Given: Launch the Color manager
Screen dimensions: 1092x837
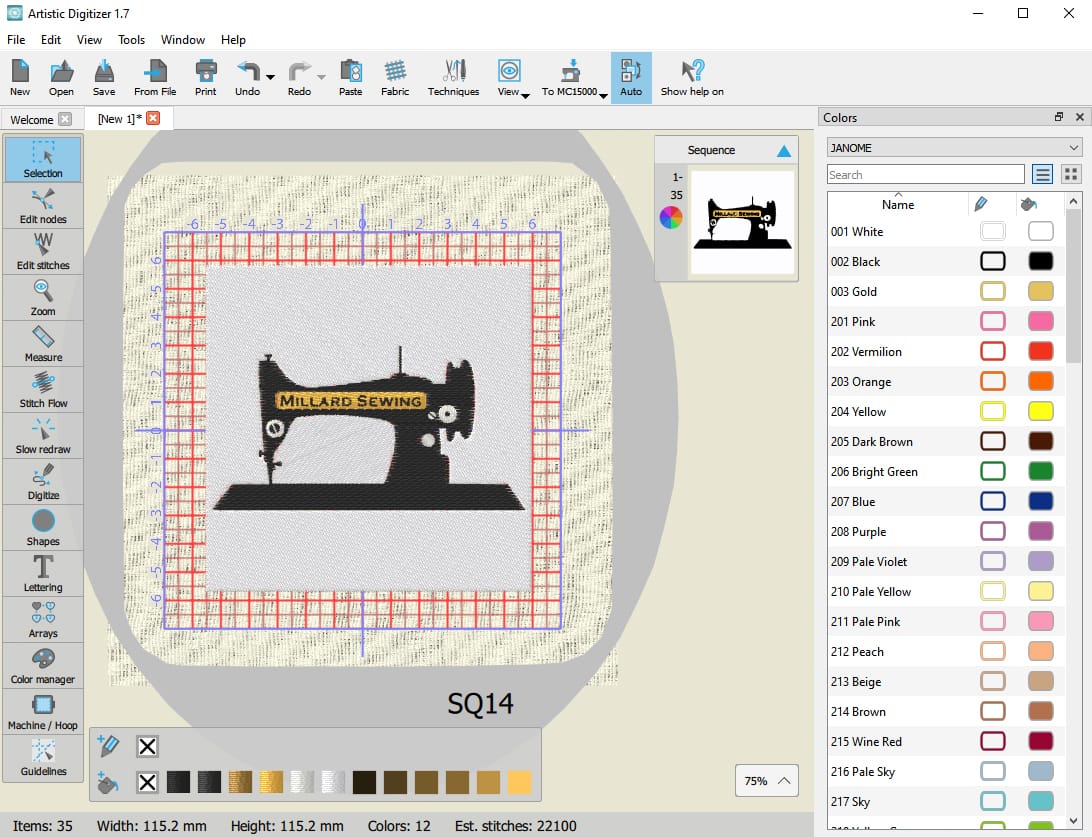Looking at the screenshot, I should (42, 664).
